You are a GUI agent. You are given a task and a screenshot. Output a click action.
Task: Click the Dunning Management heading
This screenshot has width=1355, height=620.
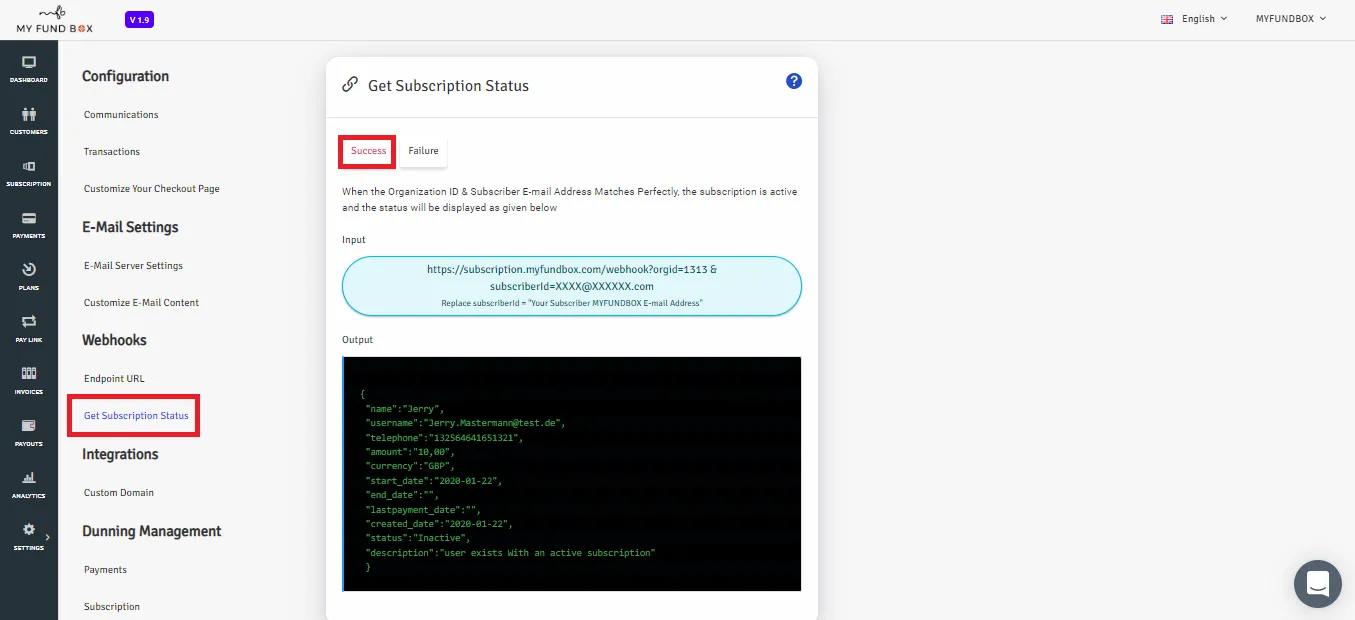pyautogui.click(x=152, y=531)
